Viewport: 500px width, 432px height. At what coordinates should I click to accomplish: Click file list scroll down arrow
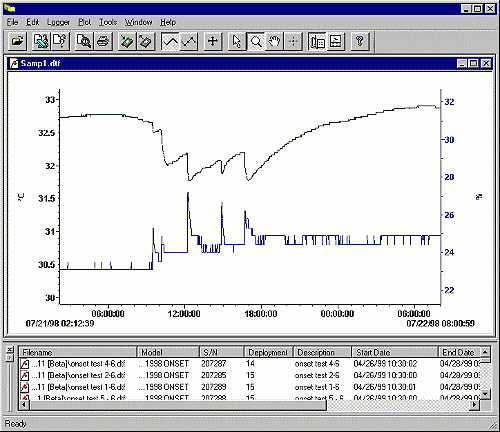485,394
